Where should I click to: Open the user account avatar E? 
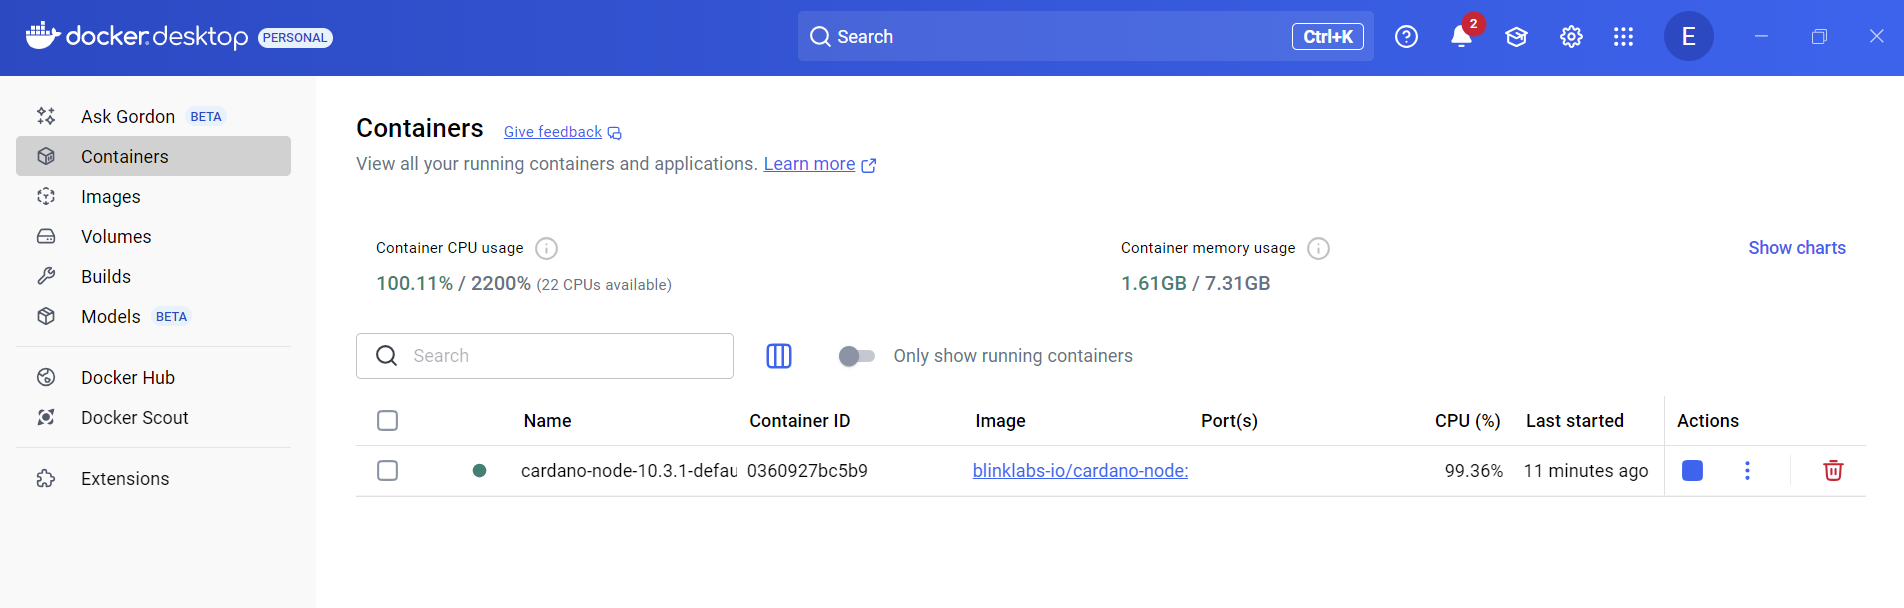click(x=1688, y=37)
